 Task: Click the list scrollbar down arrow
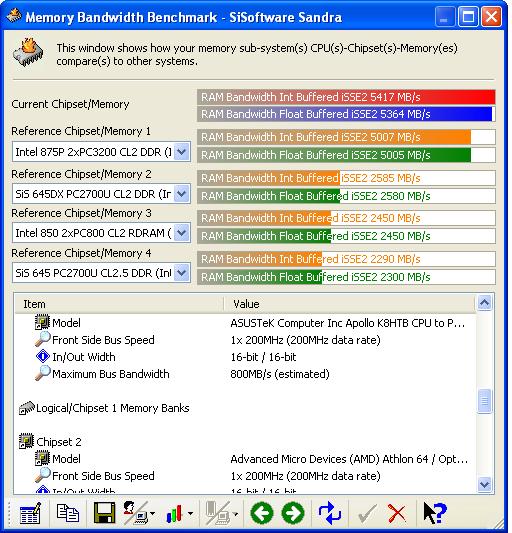[484, 484]
